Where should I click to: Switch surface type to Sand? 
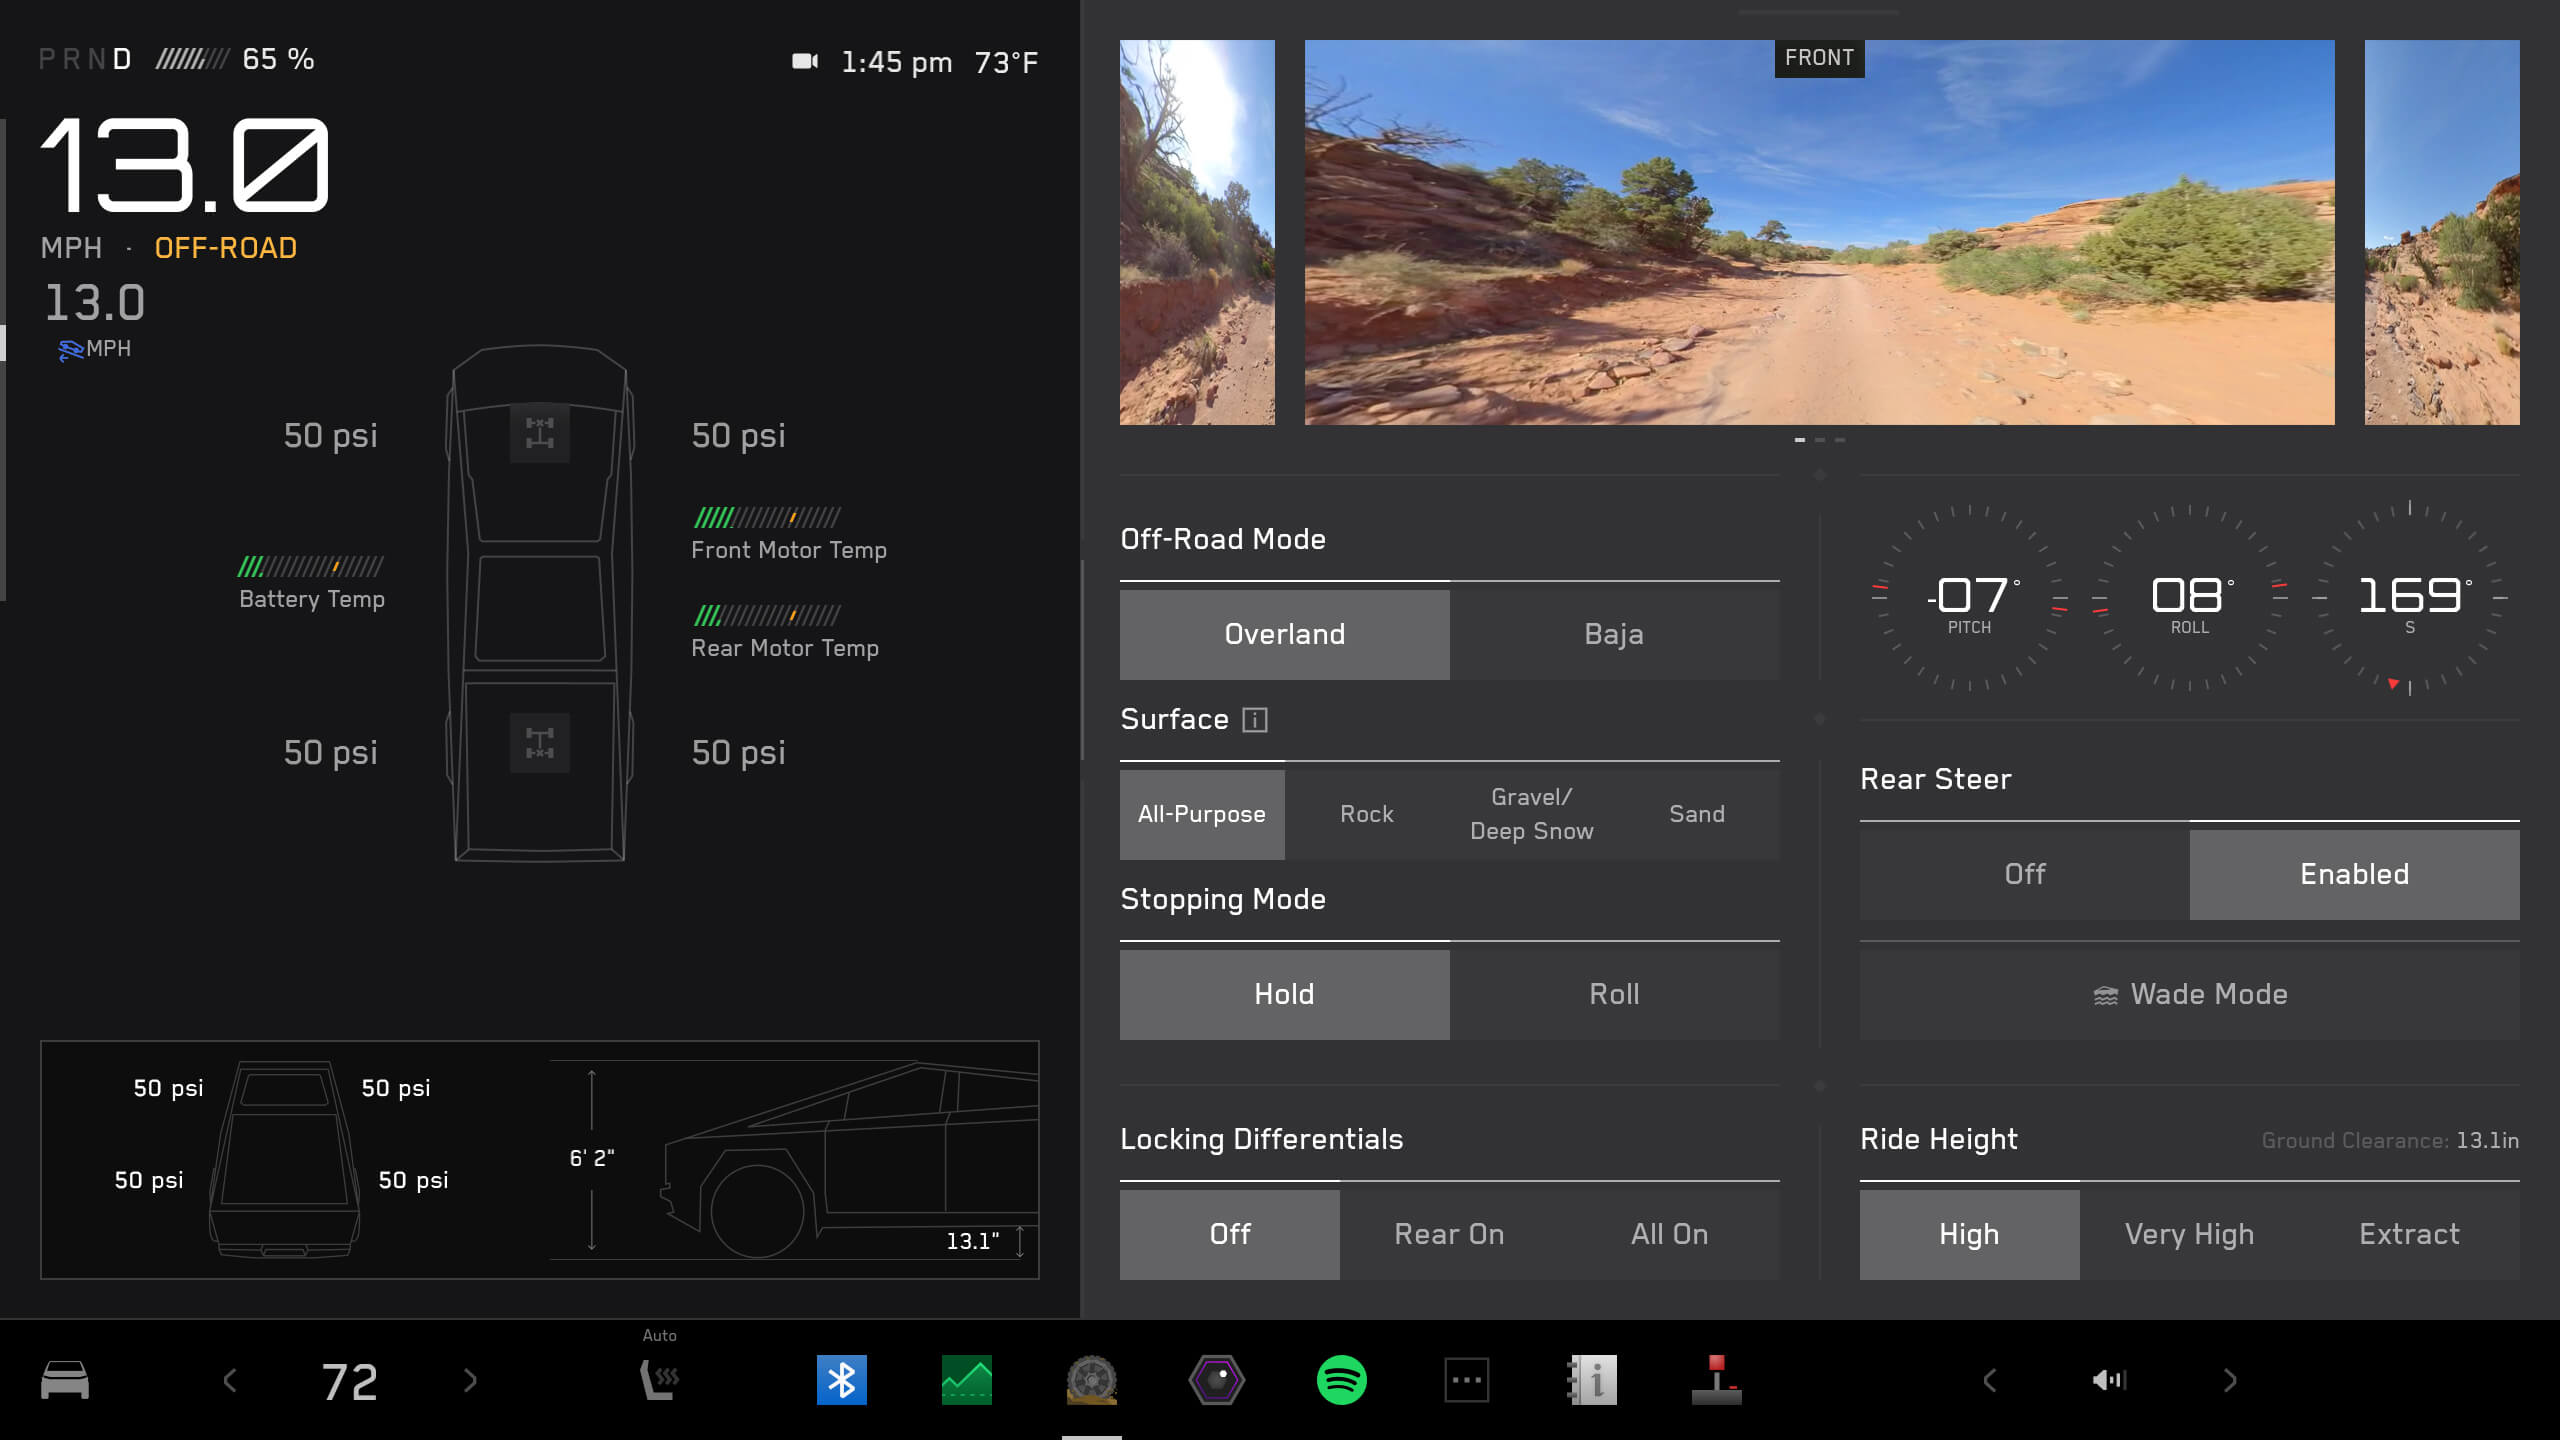1695,812
